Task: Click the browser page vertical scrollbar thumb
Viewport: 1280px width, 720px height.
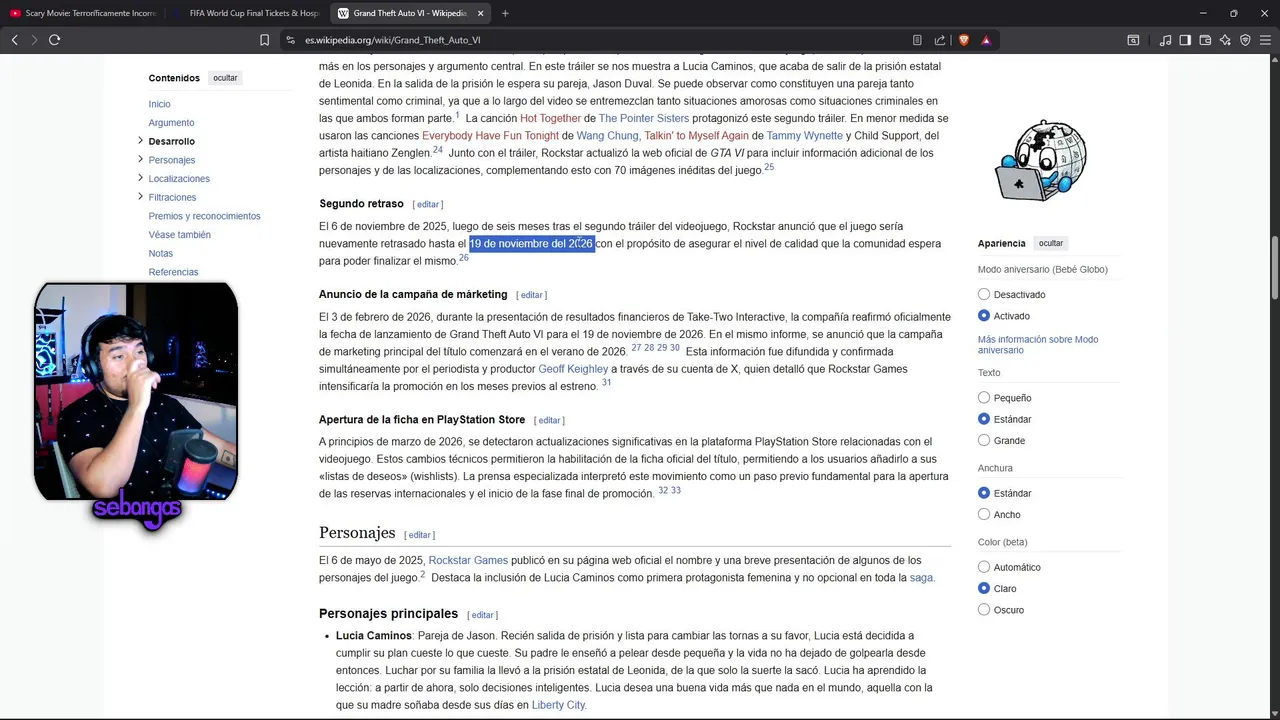Action: 1274,268
